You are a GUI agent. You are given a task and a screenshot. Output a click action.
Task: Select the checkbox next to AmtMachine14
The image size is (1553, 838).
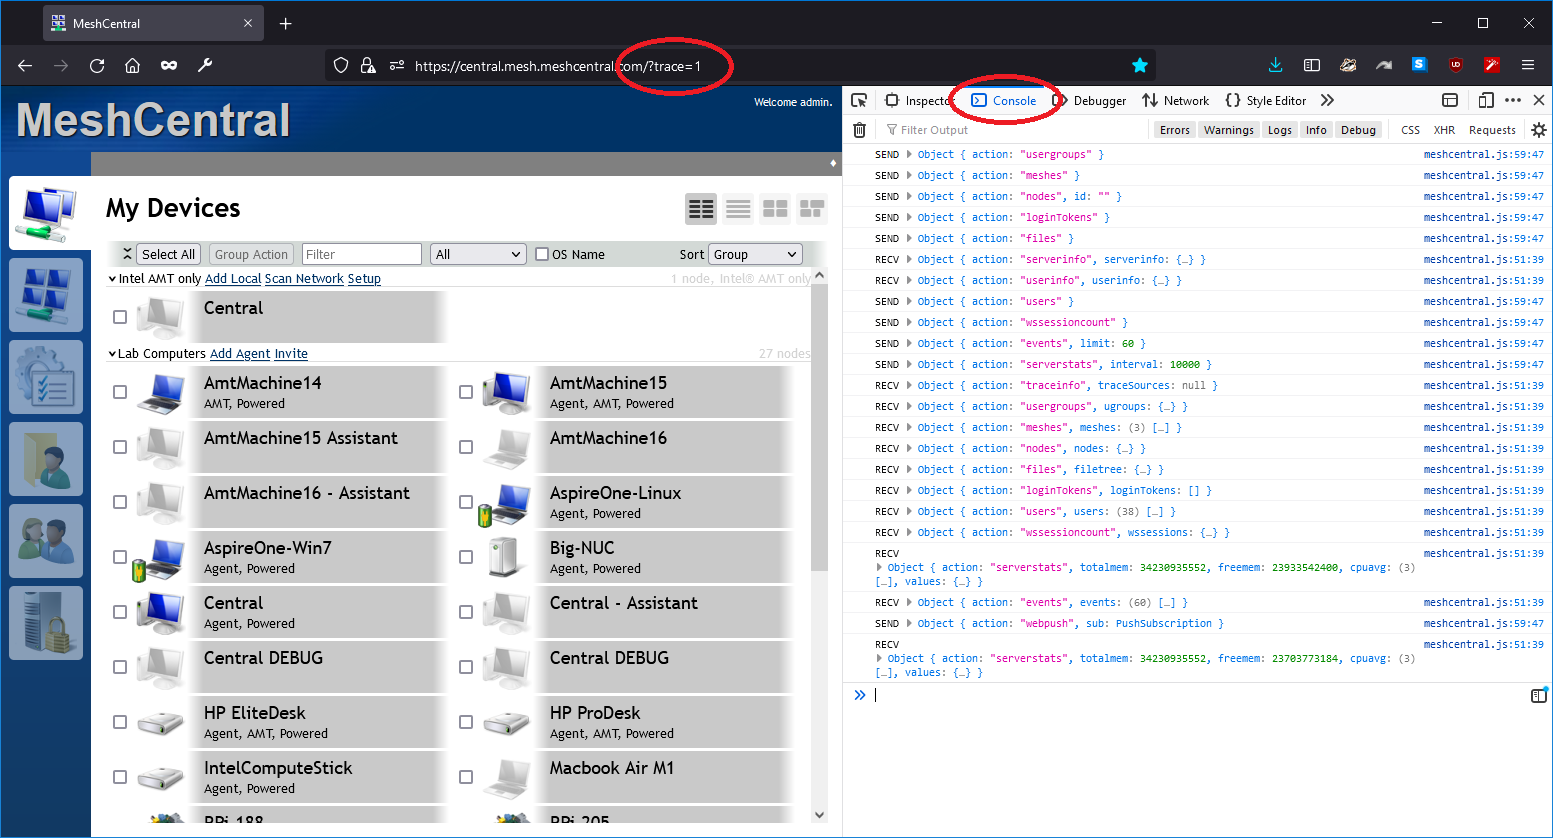pos(120,391)
